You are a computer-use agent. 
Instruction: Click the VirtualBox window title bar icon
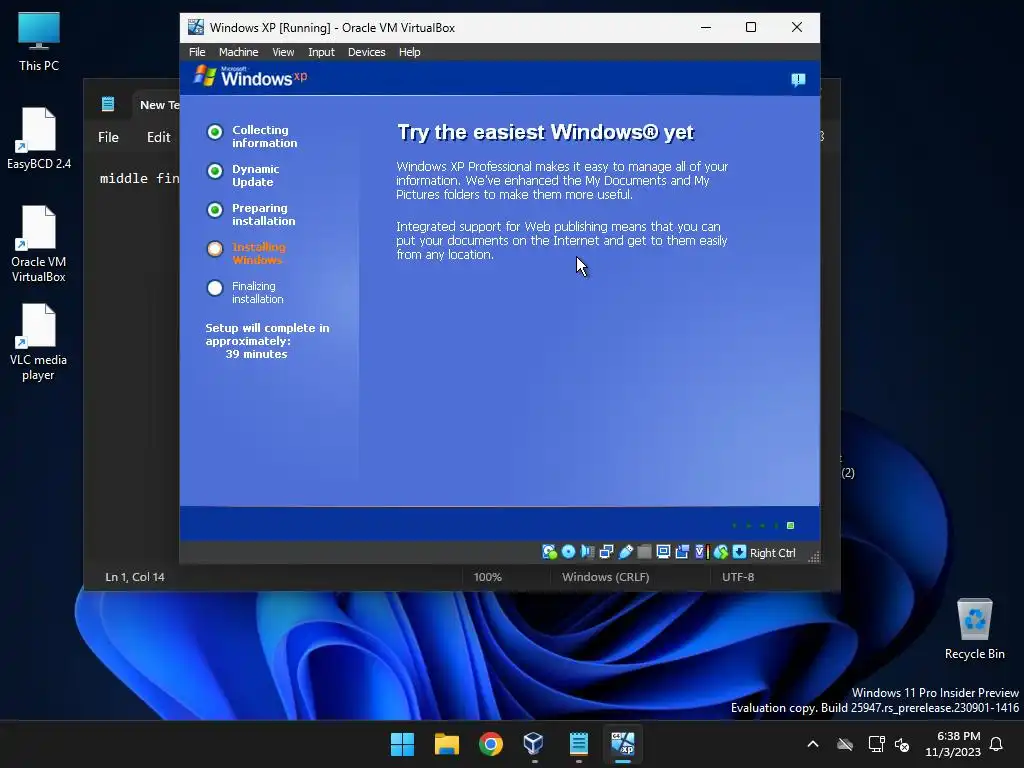click(x=195, y=27)
